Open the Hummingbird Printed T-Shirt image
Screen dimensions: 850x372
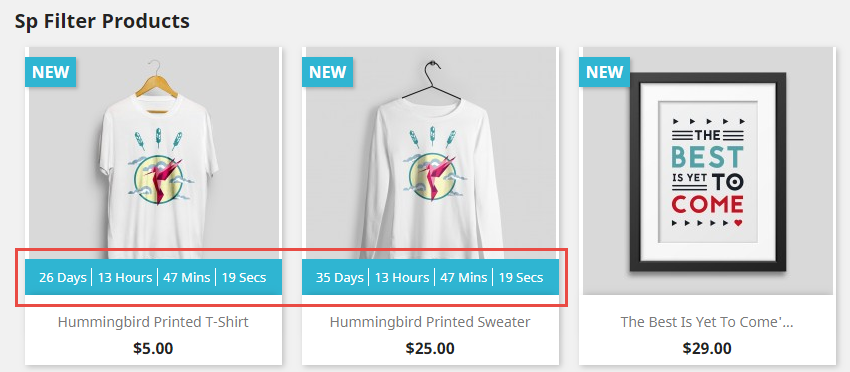coord(153,153)
